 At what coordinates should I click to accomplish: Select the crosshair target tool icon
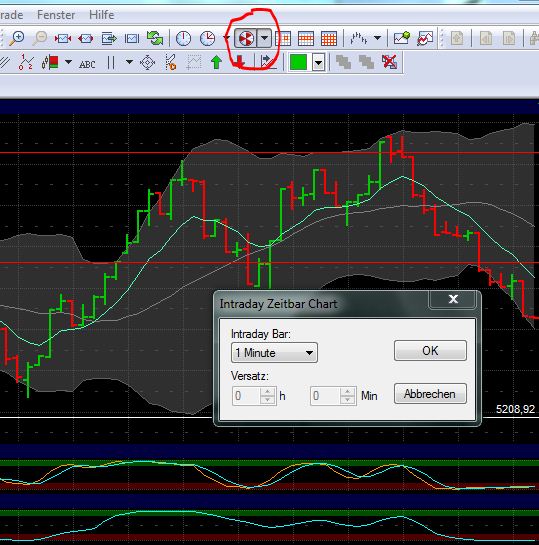pyautogui.click(x=147, y=63)
